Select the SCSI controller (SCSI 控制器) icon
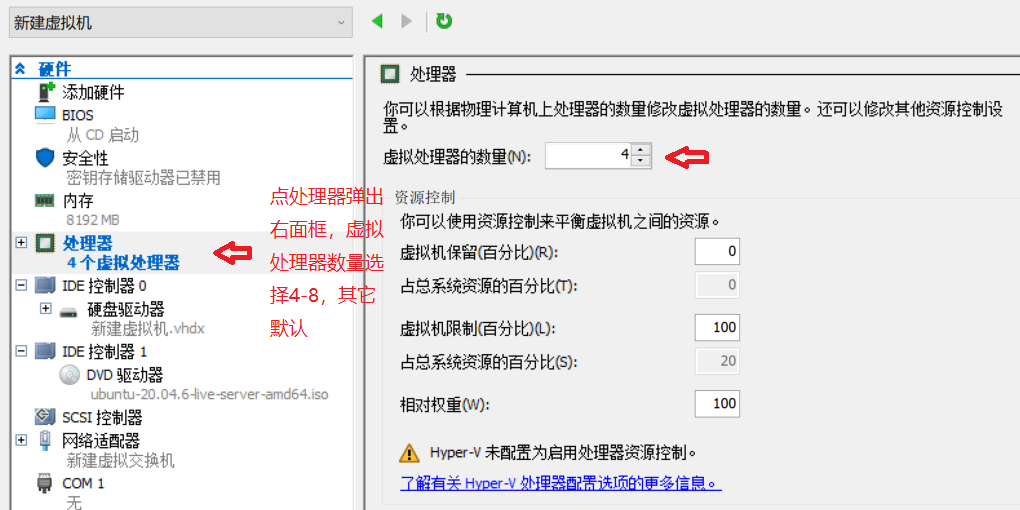Viewport: 1020px width, 510px height. 45,417
